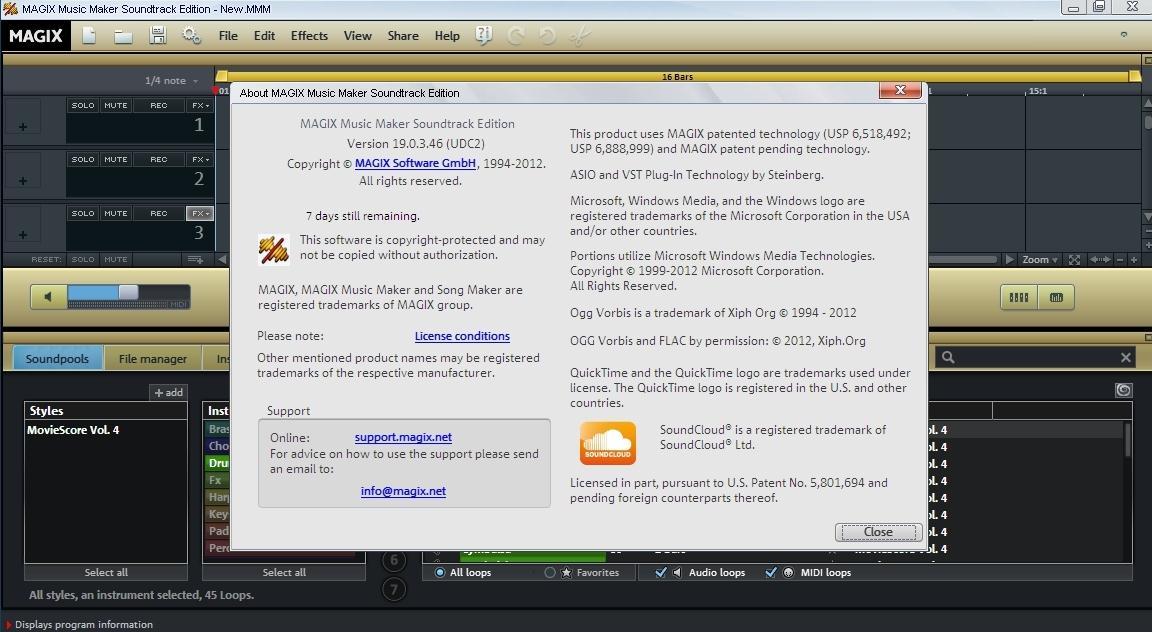
Task: Disable MIDI loops
Action: pos(770,572)
